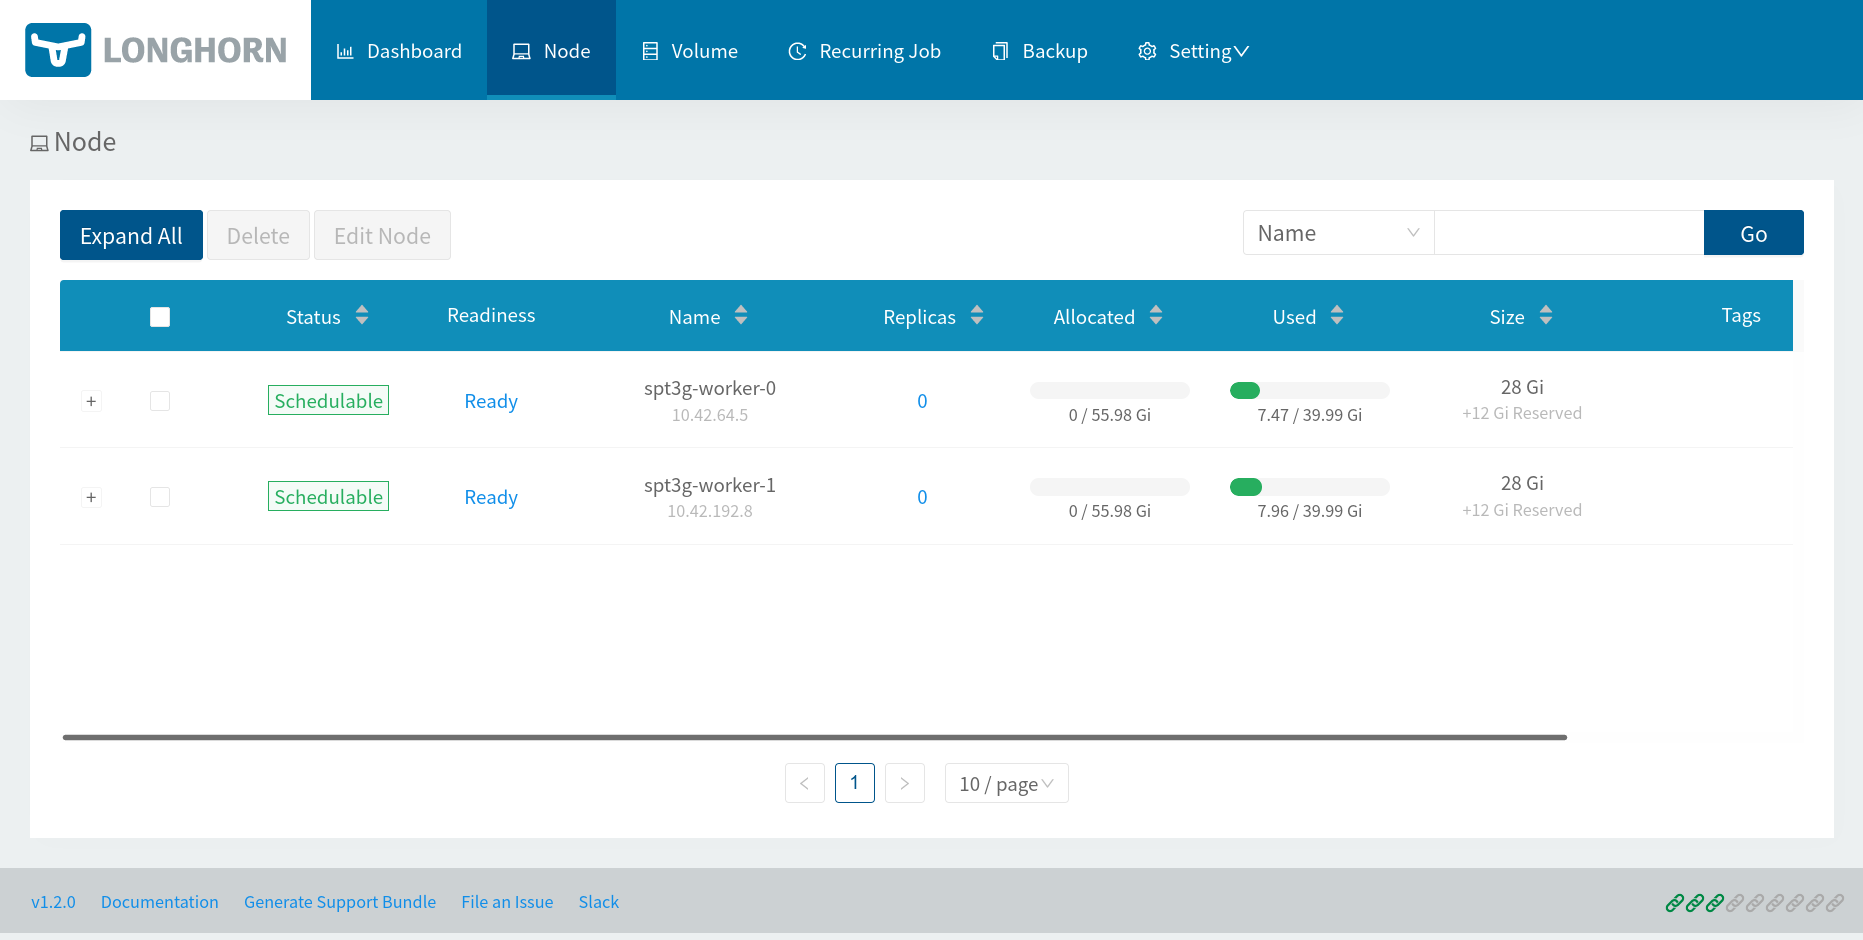The image size is (1863, 940).
Task: Click the Volume database icon
Action: pyautogui.click(x=650, y=51)
